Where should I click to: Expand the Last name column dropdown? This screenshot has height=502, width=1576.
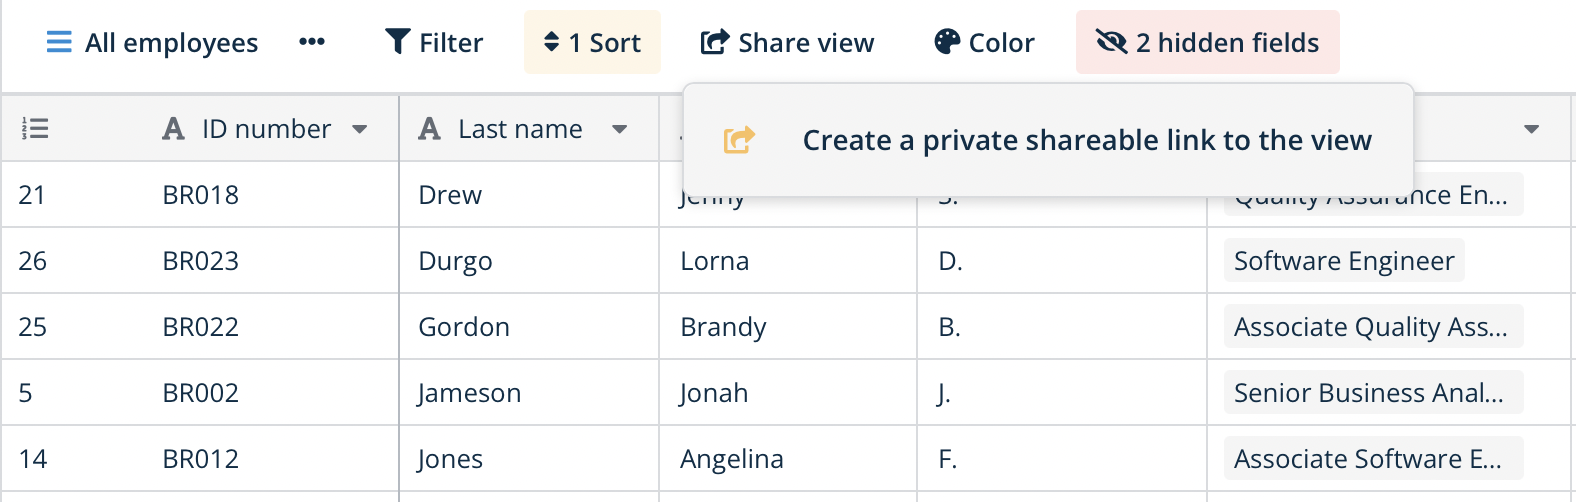point(619,129)
